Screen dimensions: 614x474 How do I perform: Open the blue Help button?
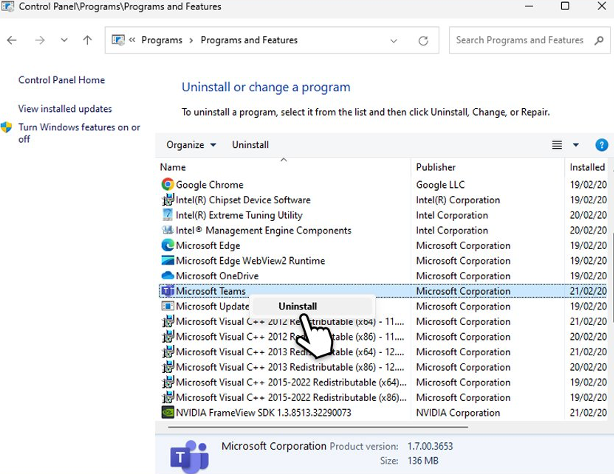[601, 145]
